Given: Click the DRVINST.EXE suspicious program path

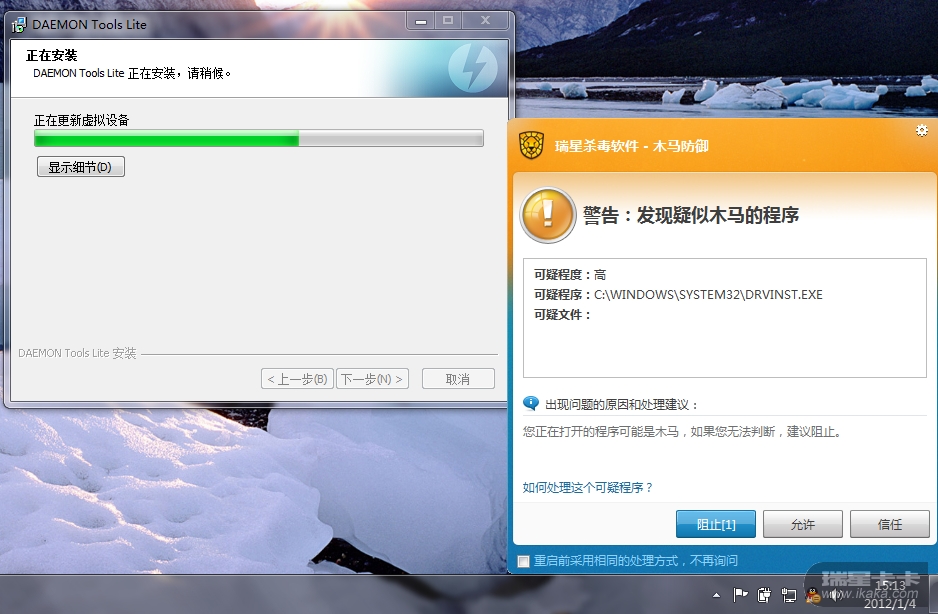Looking at the screenshot, I should pos(708,294).
